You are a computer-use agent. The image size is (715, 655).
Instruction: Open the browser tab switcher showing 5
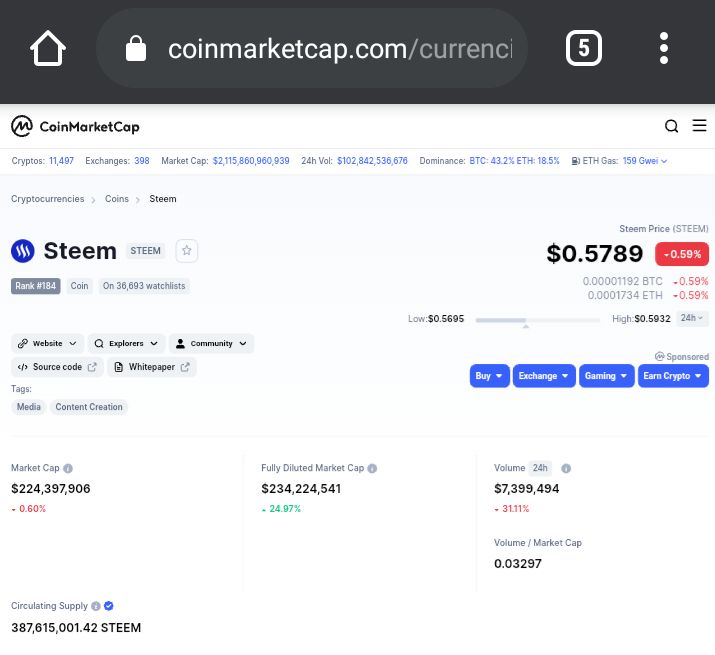[x=584, y=48]
